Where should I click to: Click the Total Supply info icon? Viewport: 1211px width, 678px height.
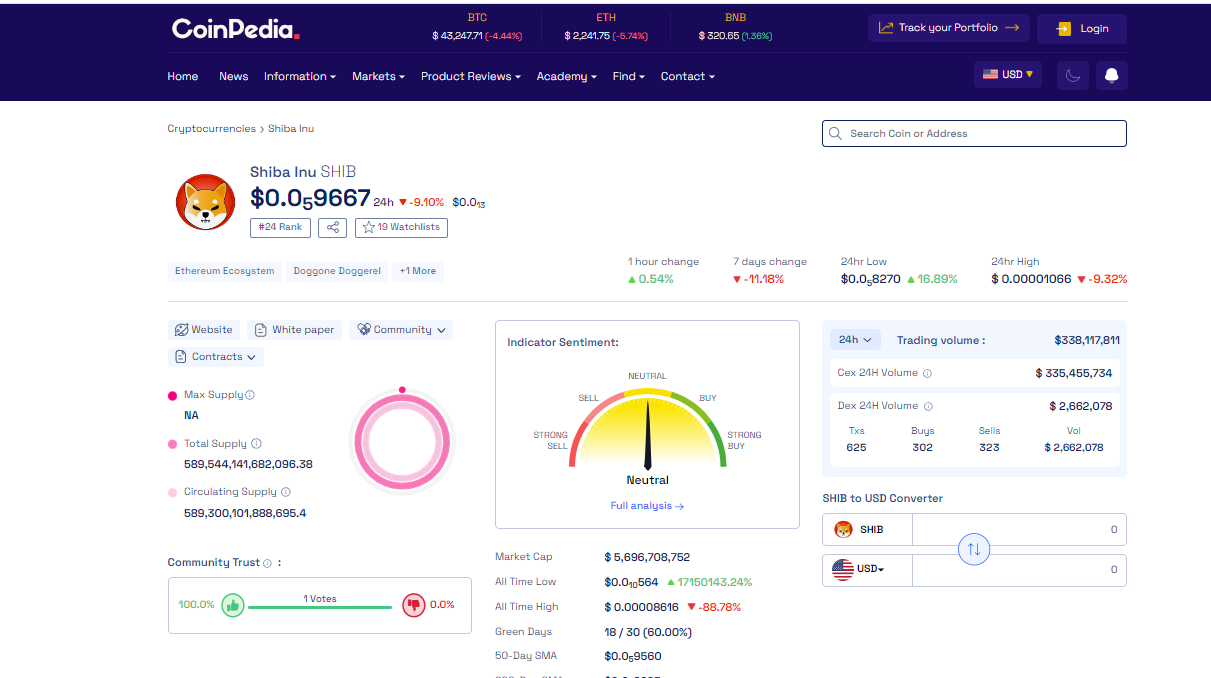point(256,444)
